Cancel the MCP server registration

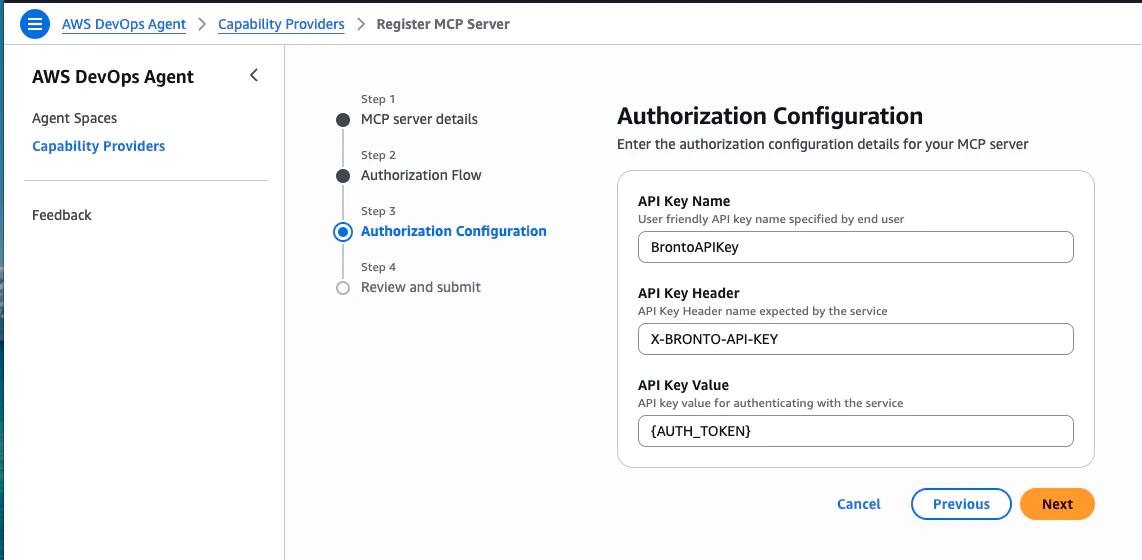coord(859,504)
